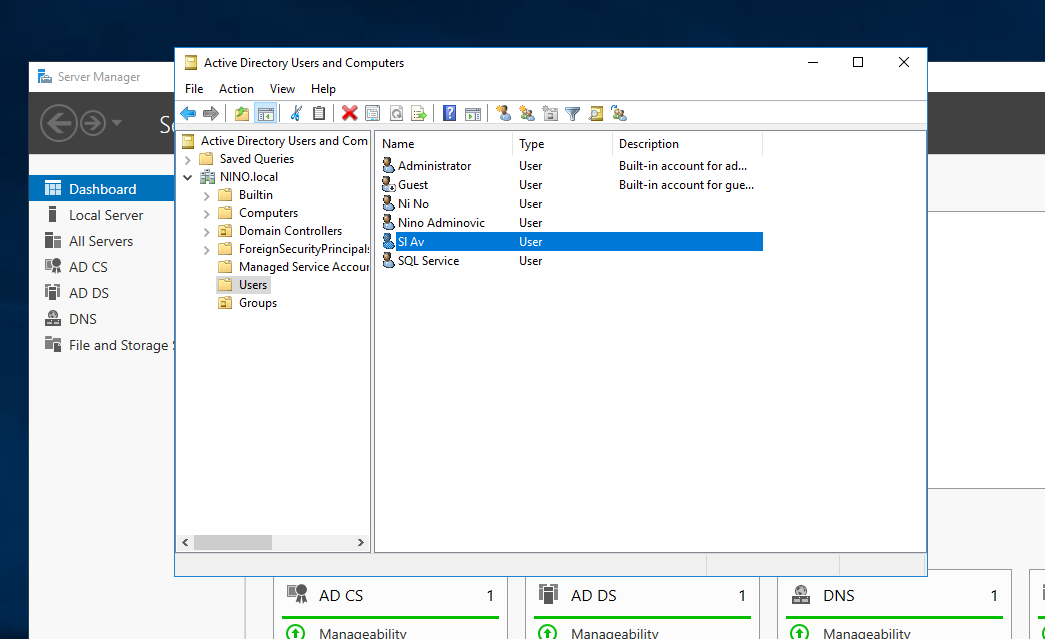The image size is (1045, 639).
Task: Open Local Server in Server Manager
Action: tap(101, 215)
